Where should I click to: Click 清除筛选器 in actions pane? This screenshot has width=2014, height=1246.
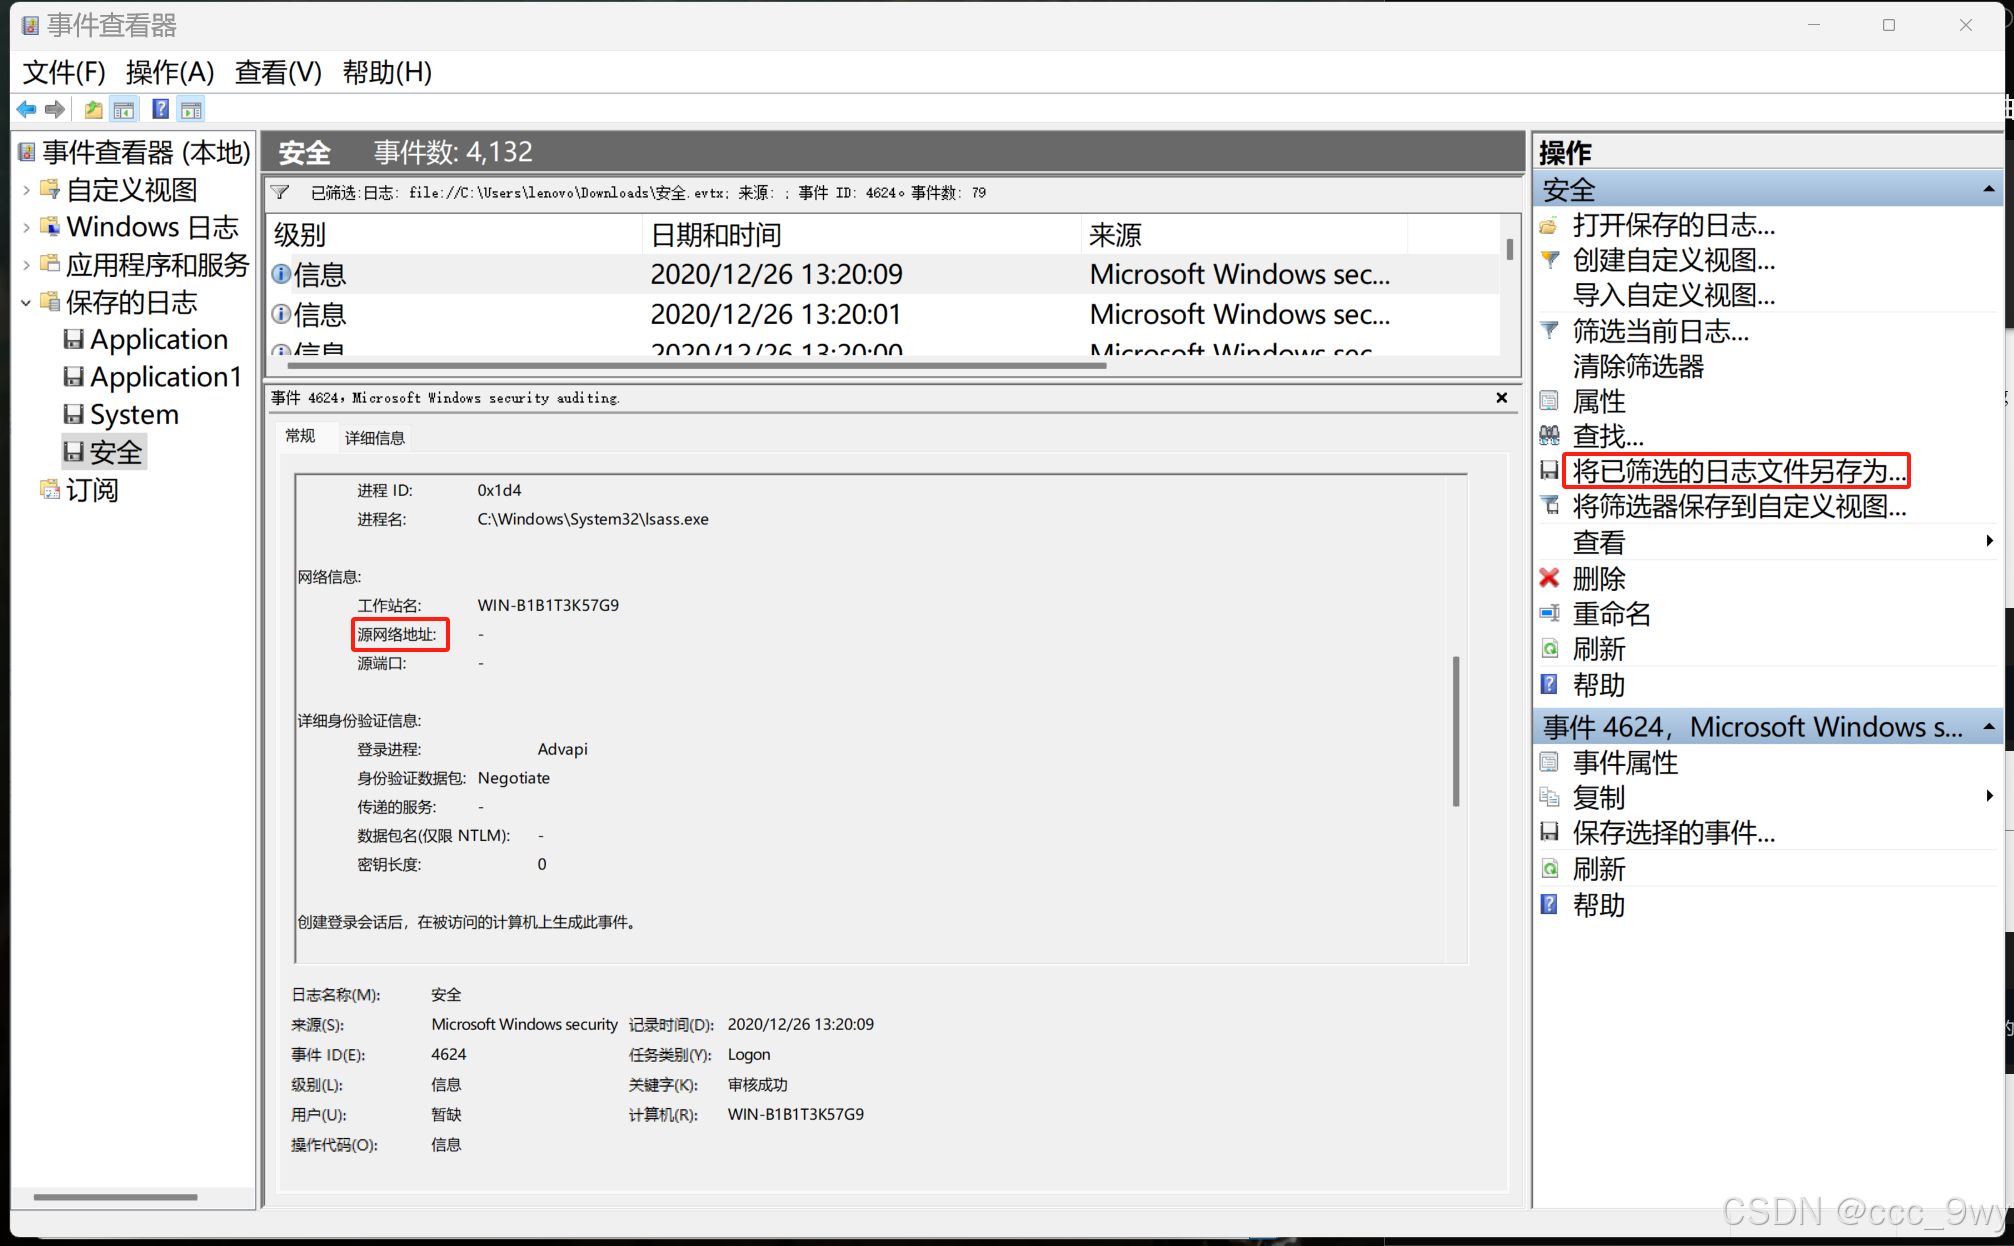click(1638, 366)
